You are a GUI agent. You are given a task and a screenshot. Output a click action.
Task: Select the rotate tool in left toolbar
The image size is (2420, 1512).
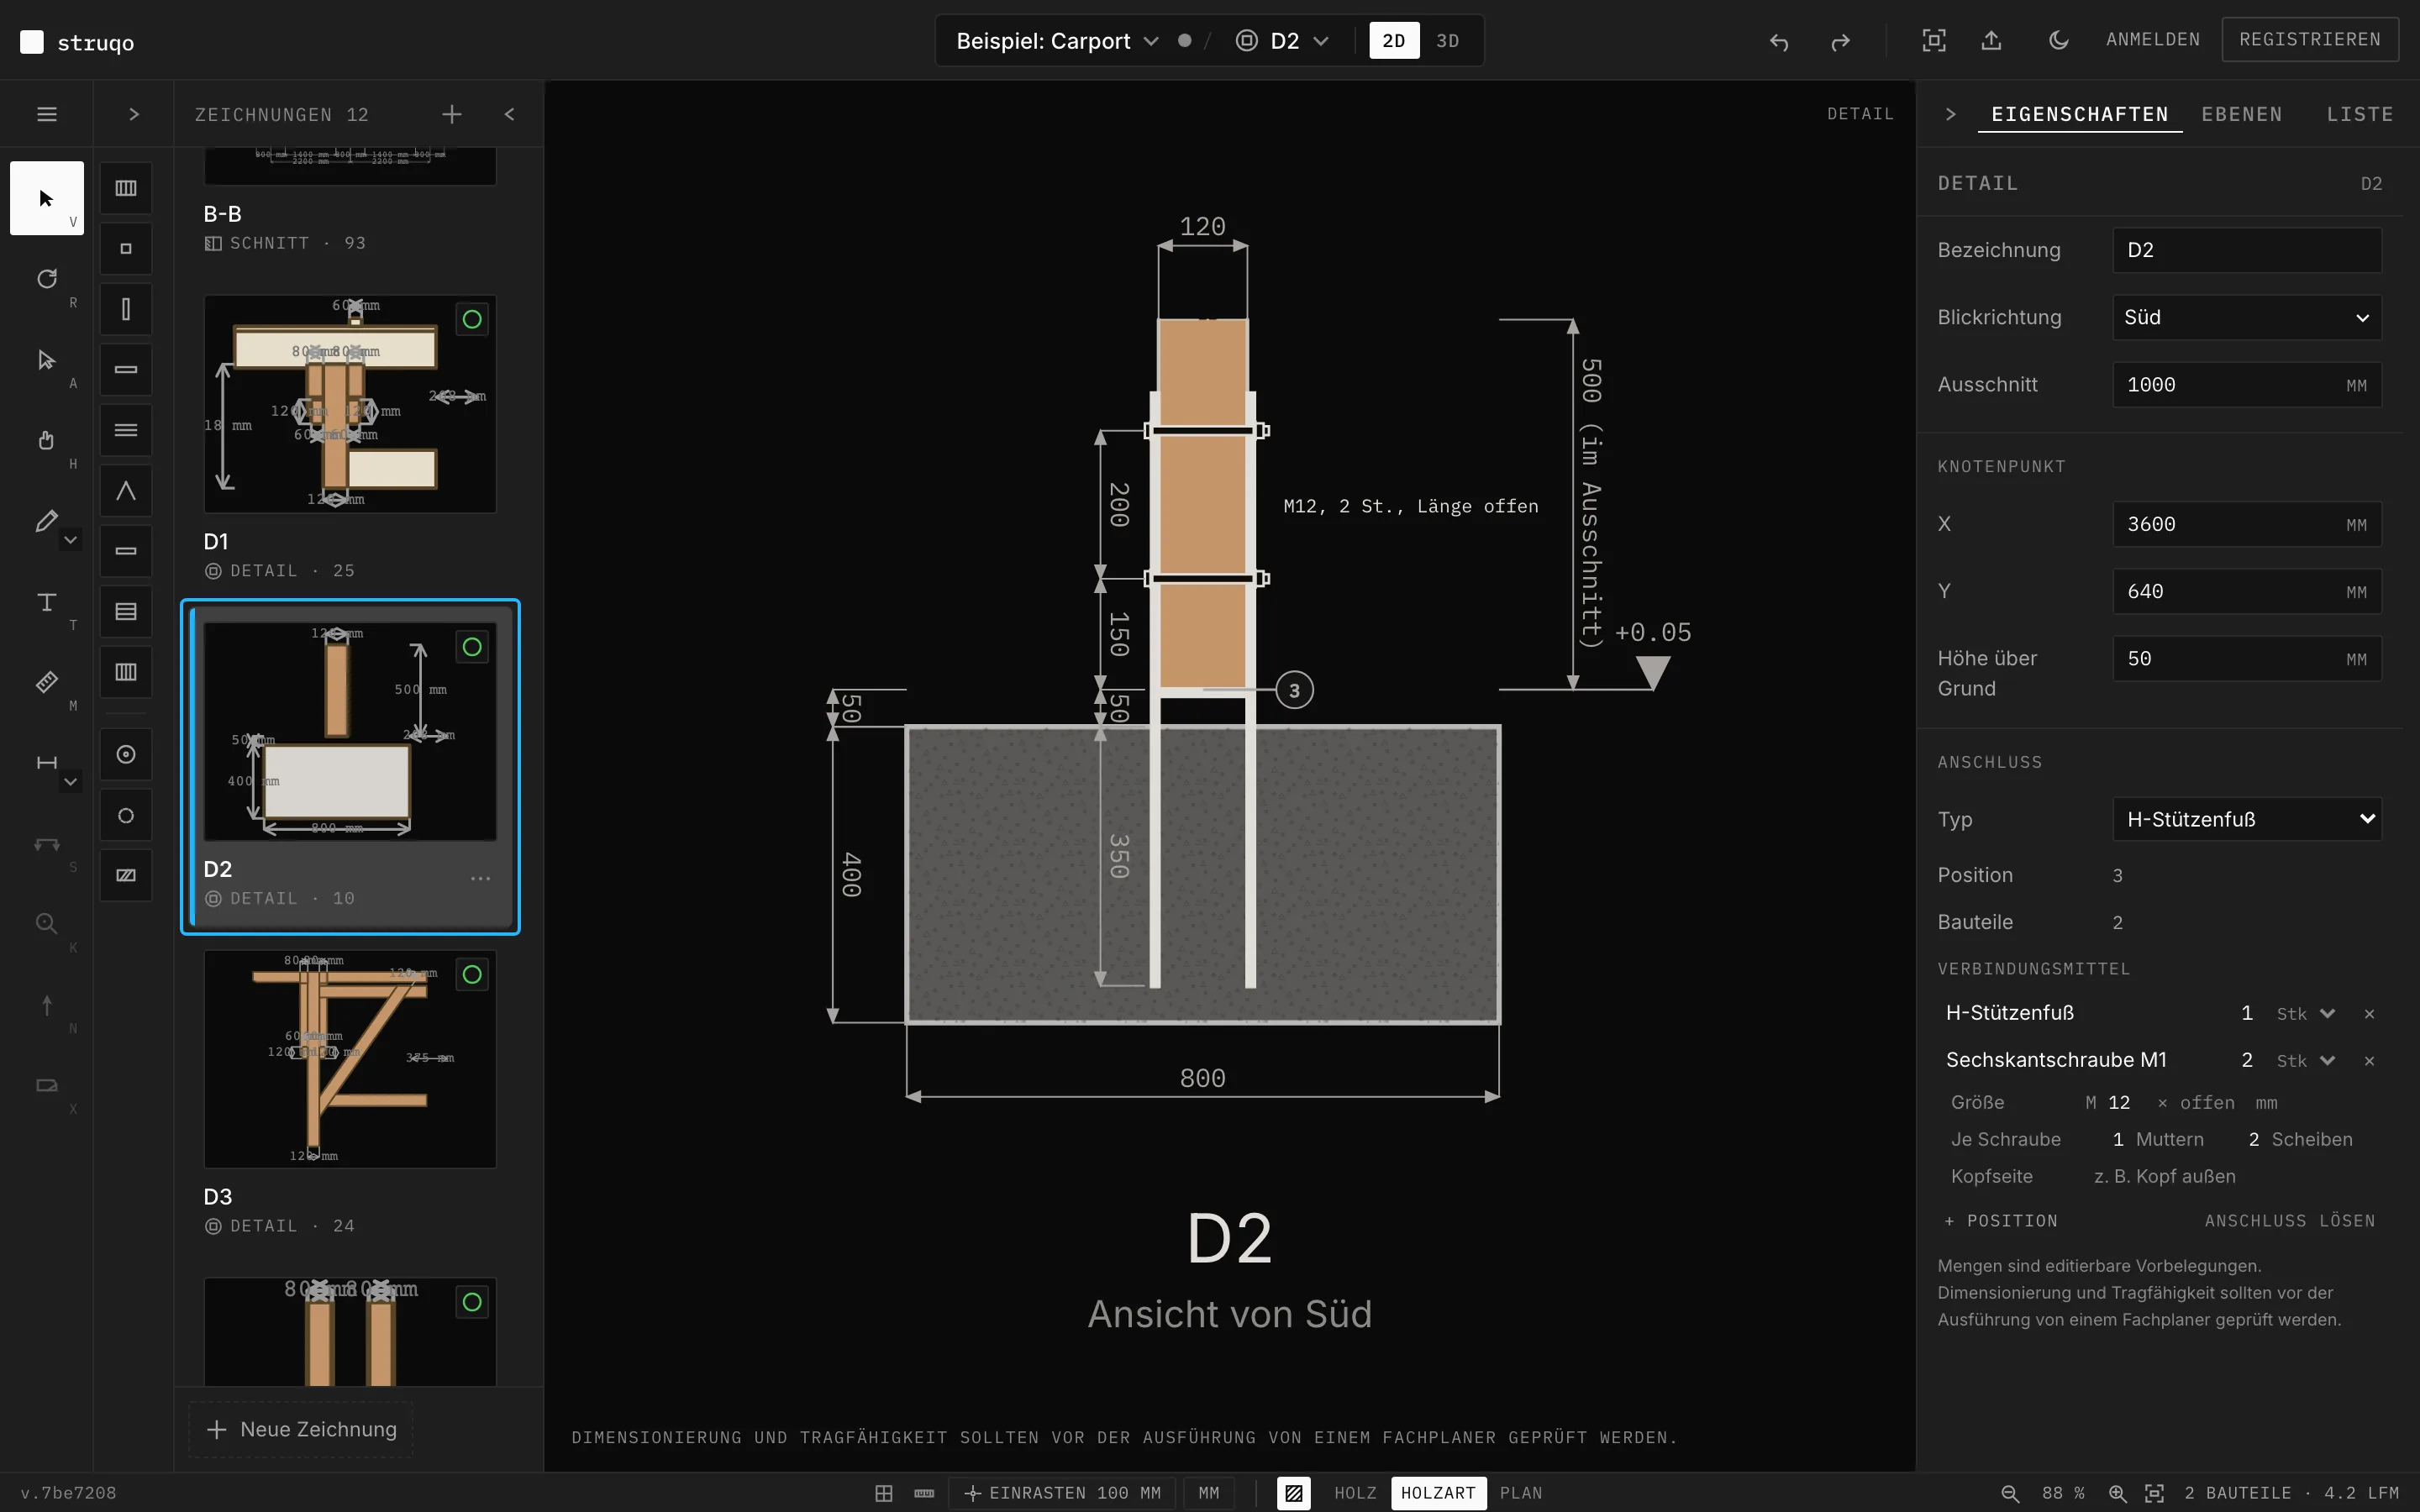tap(46, 279)
